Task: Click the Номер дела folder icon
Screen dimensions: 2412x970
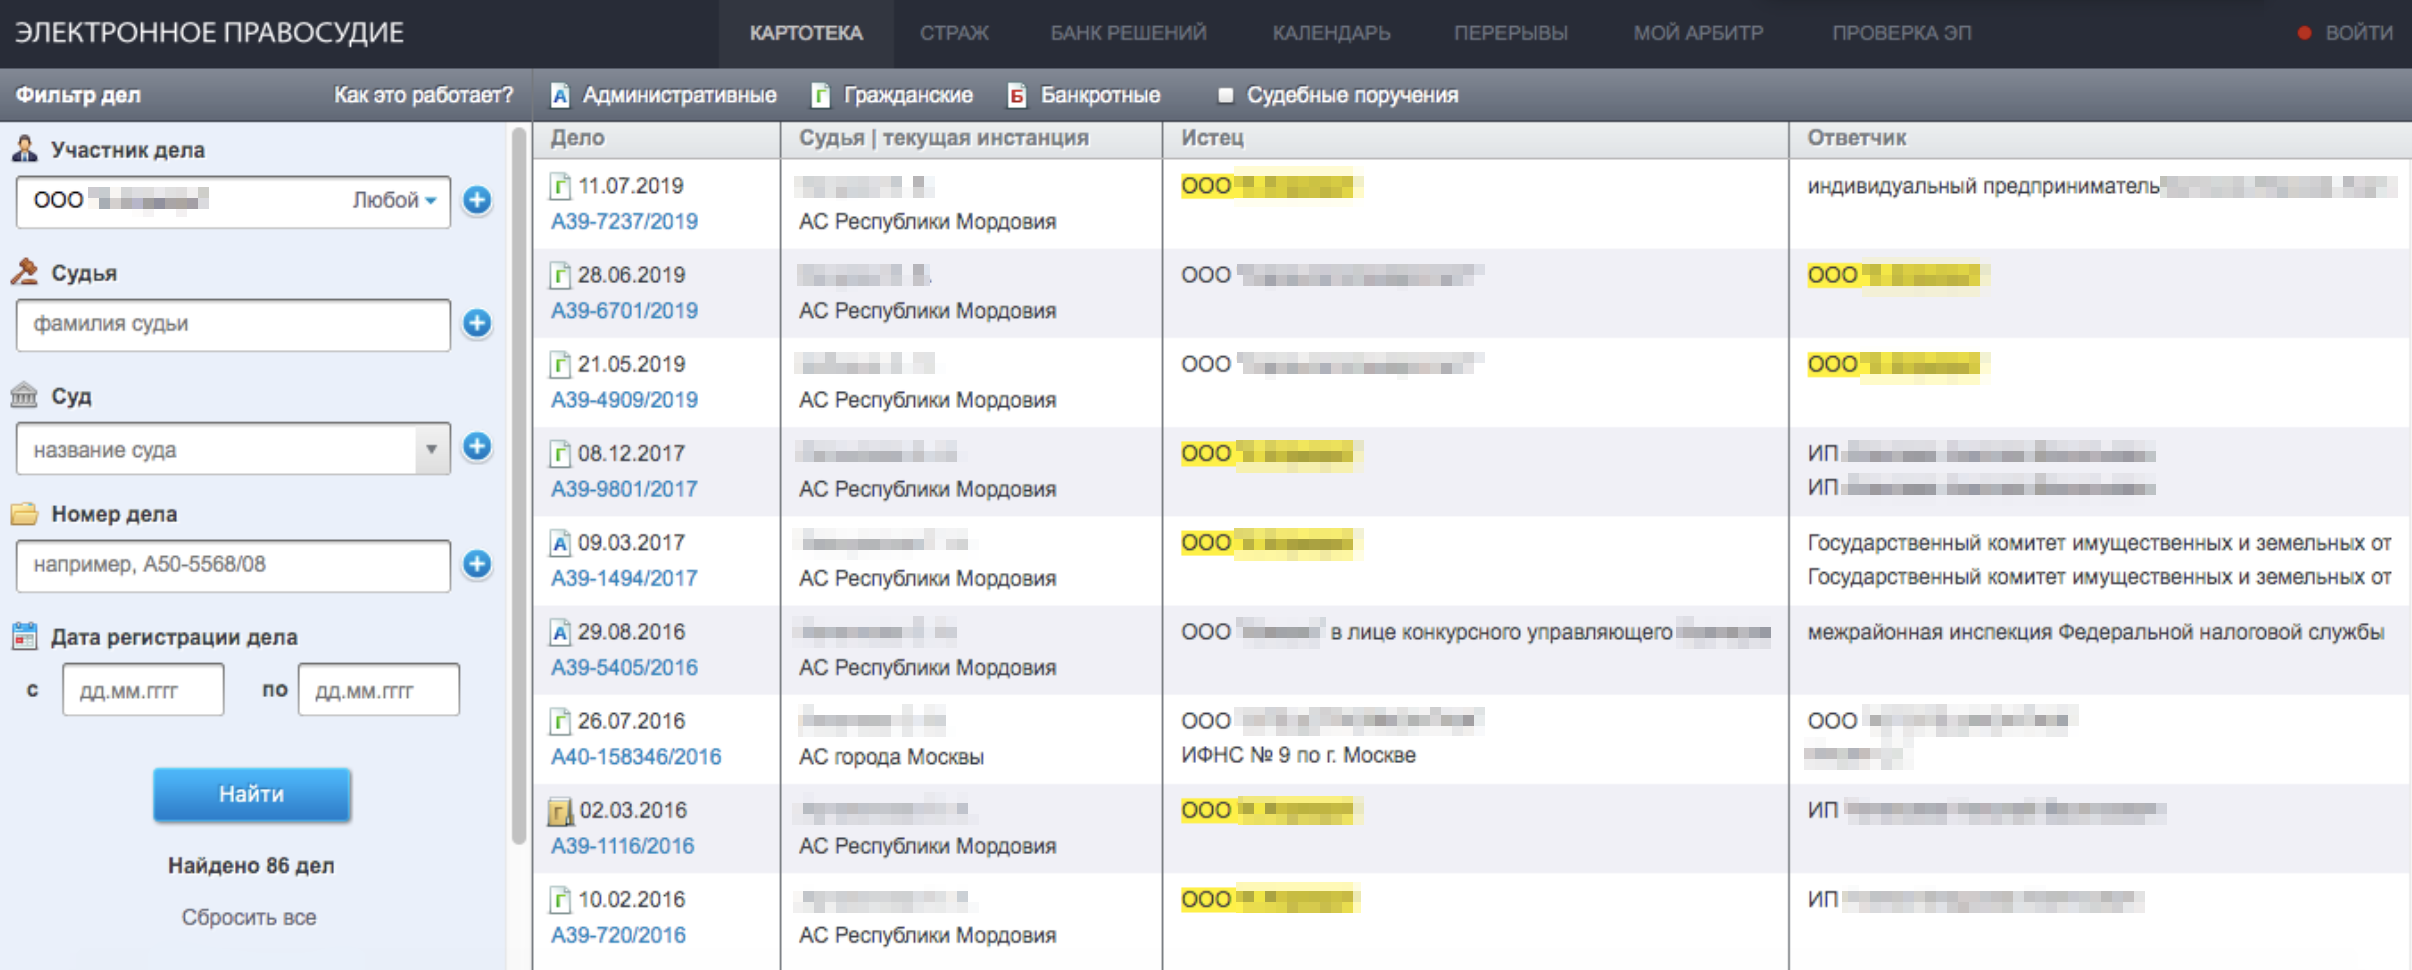Action: coord(24,514)
